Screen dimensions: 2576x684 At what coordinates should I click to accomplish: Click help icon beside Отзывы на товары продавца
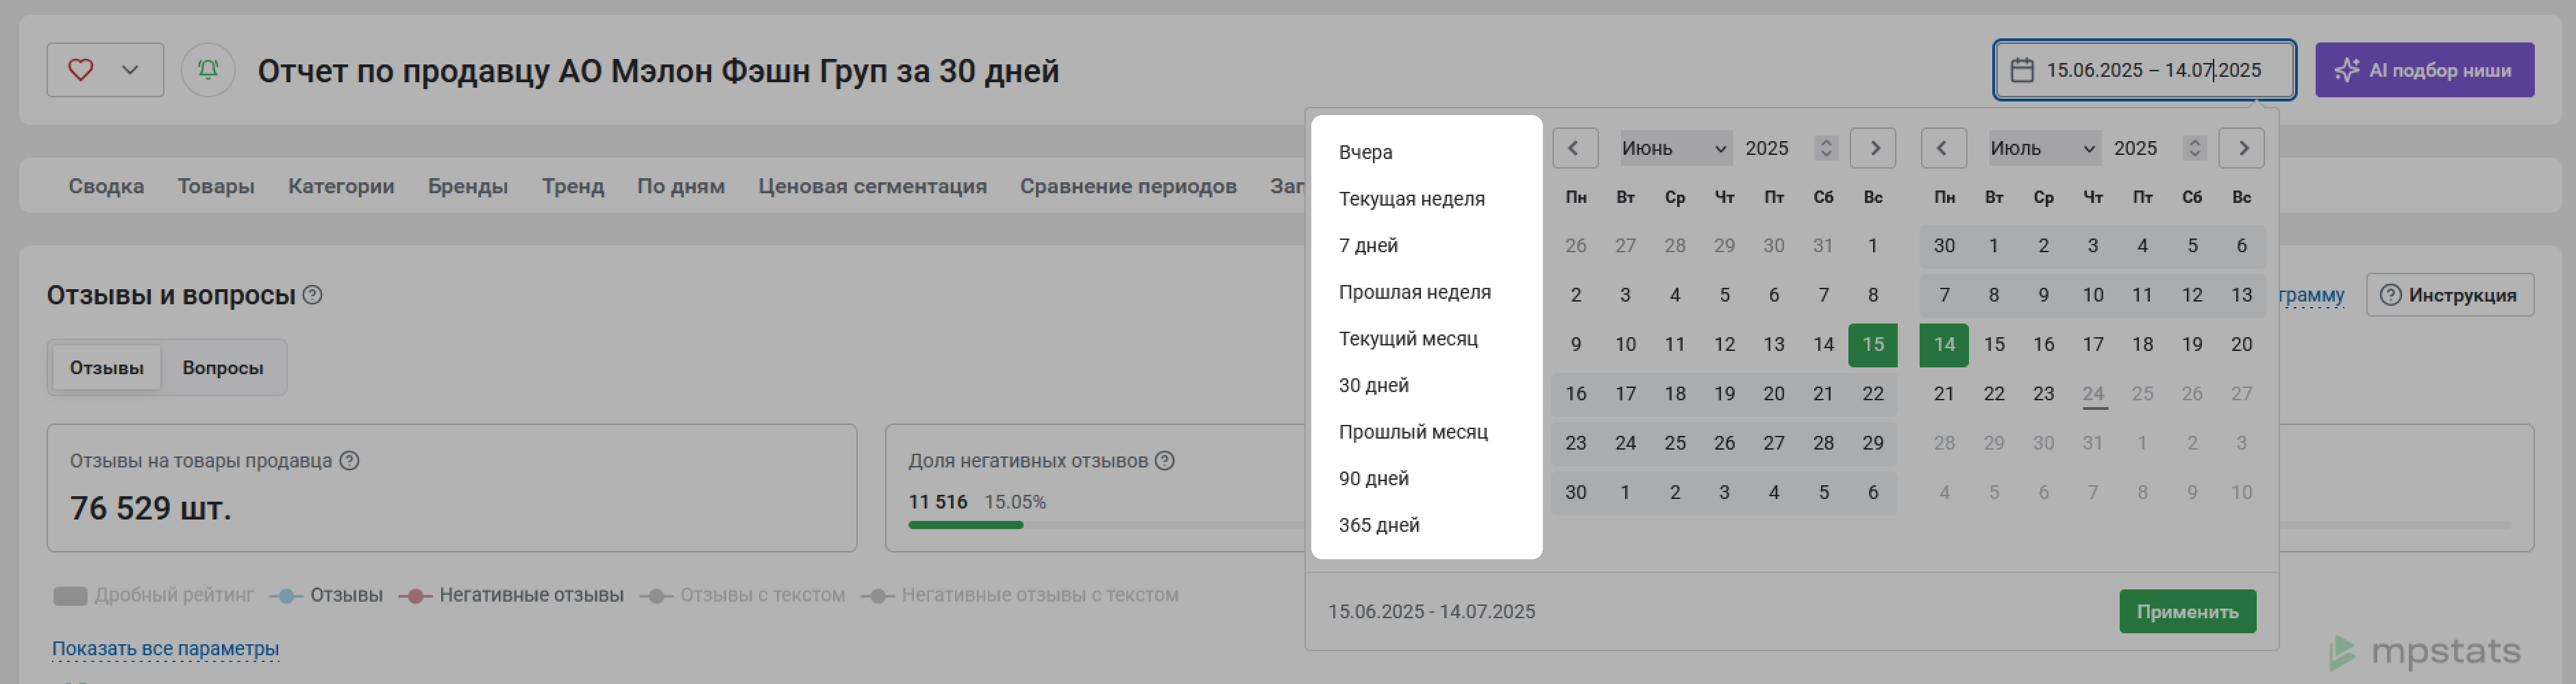(x=349, y=461)
